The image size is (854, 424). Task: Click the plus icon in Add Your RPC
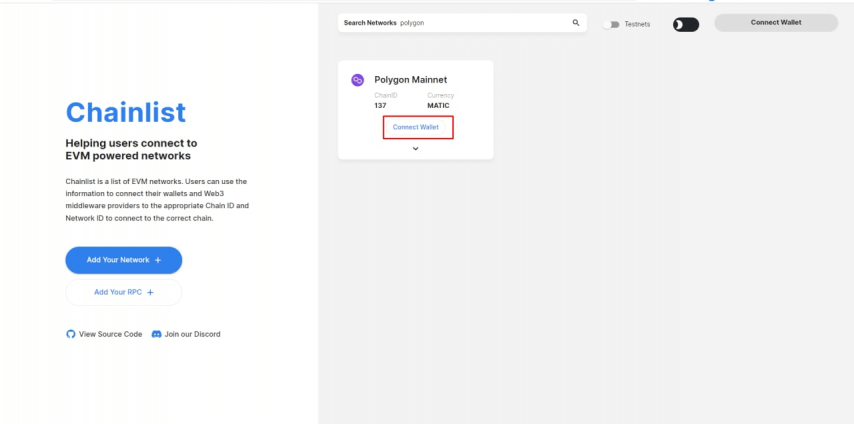coord(150,292)
